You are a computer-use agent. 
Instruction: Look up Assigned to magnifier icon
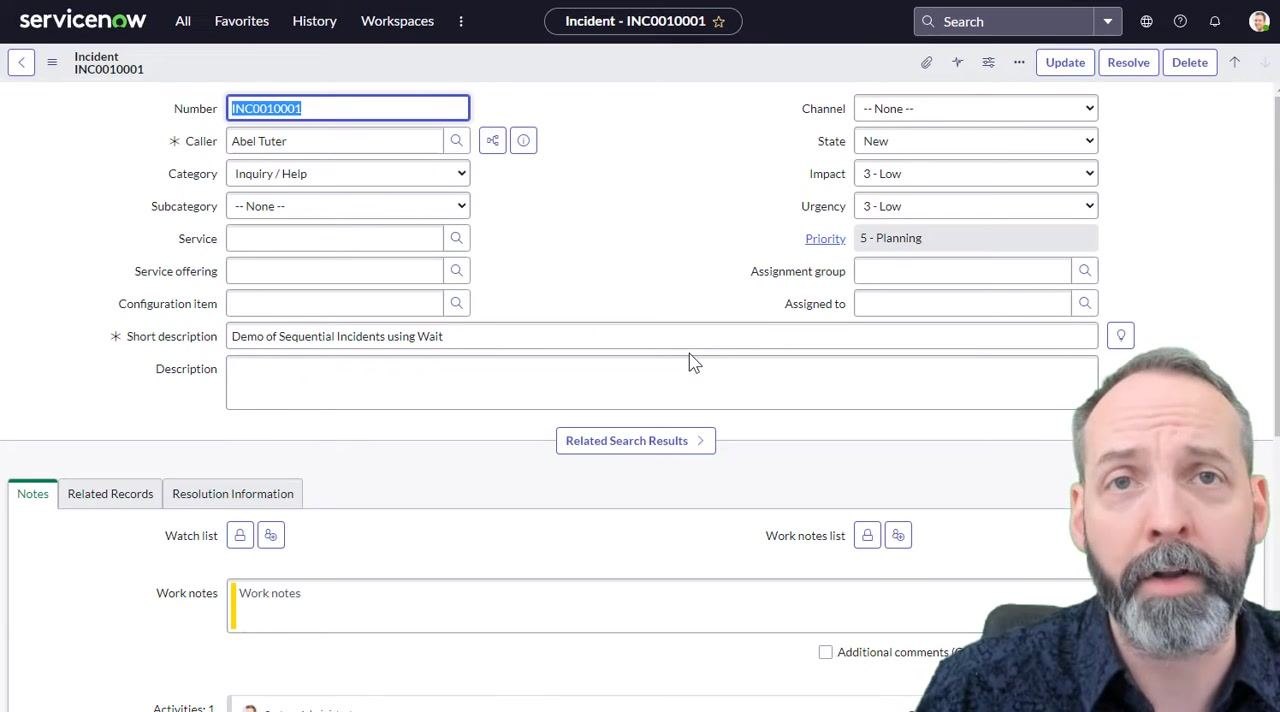pyautogui.click(x=1084, y=303)
